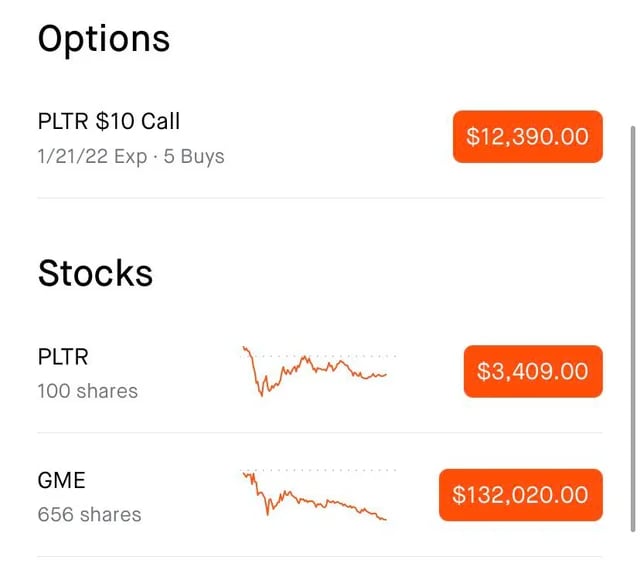Select the GME ticker under Stocks
Screen dimensions: 640x563
tap(61, 481)
